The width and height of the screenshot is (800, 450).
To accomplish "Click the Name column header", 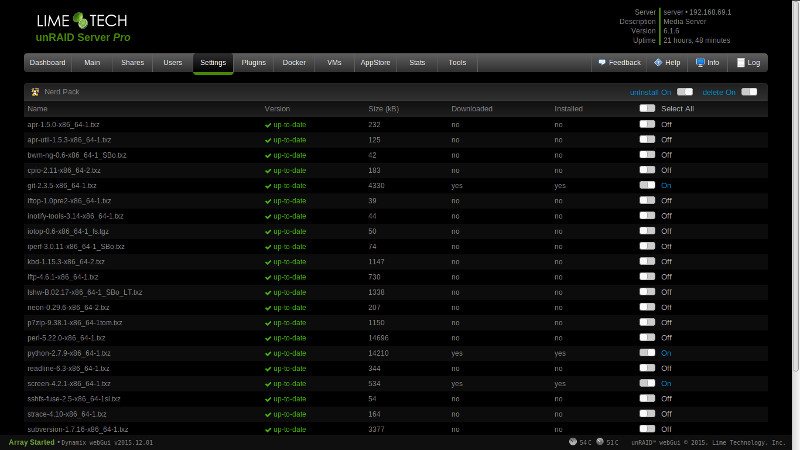I will click(x=37, y=109).
